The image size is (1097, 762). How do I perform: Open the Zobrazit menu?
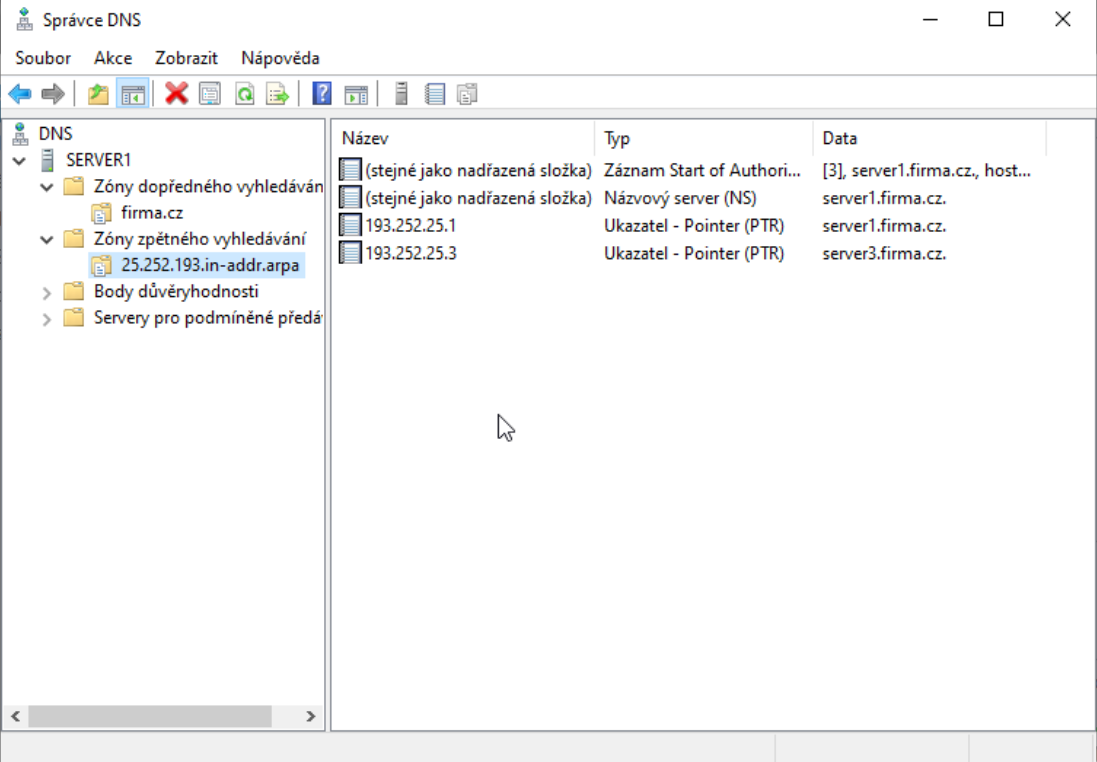[x=187, y=58]
